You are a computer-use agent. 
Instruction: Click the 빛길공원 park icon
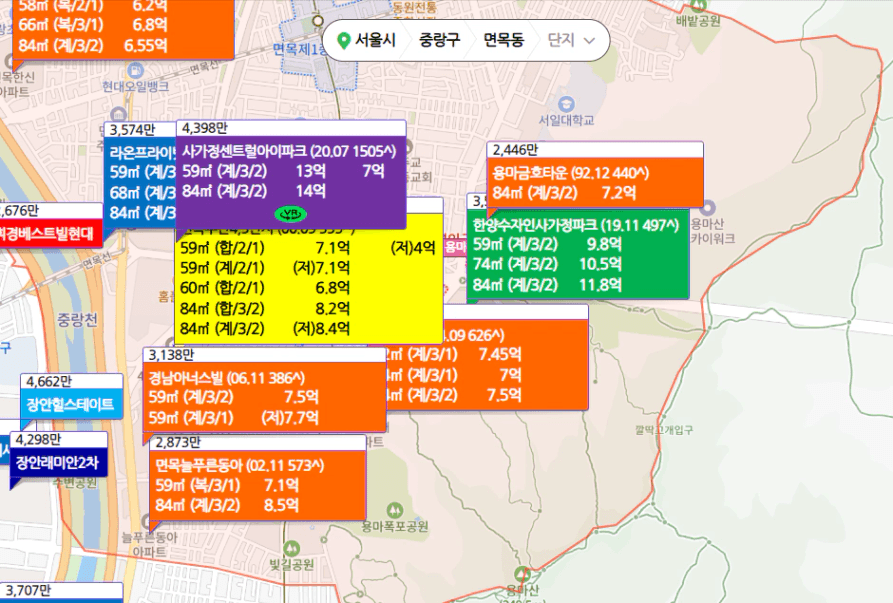(291, 548)
